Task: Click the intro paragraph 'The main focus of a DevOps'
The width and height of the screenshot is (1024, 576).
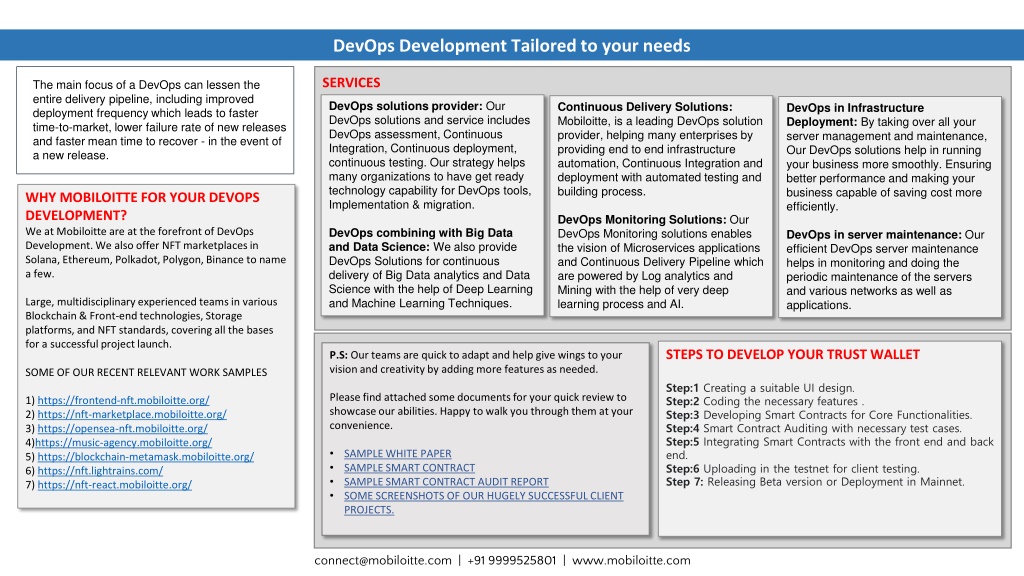Action: click(x=159, y=120)
